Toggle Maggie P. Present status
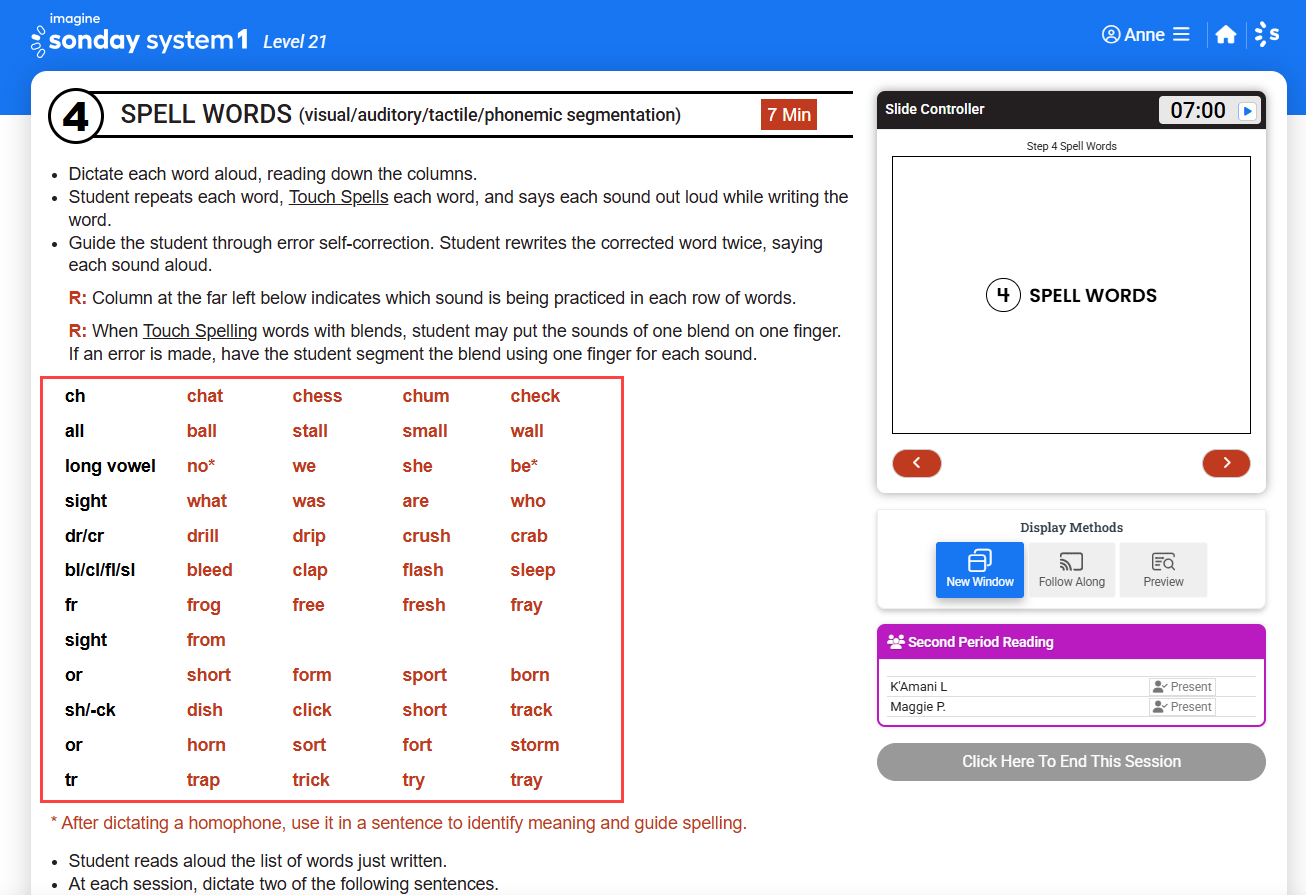 1182,706
